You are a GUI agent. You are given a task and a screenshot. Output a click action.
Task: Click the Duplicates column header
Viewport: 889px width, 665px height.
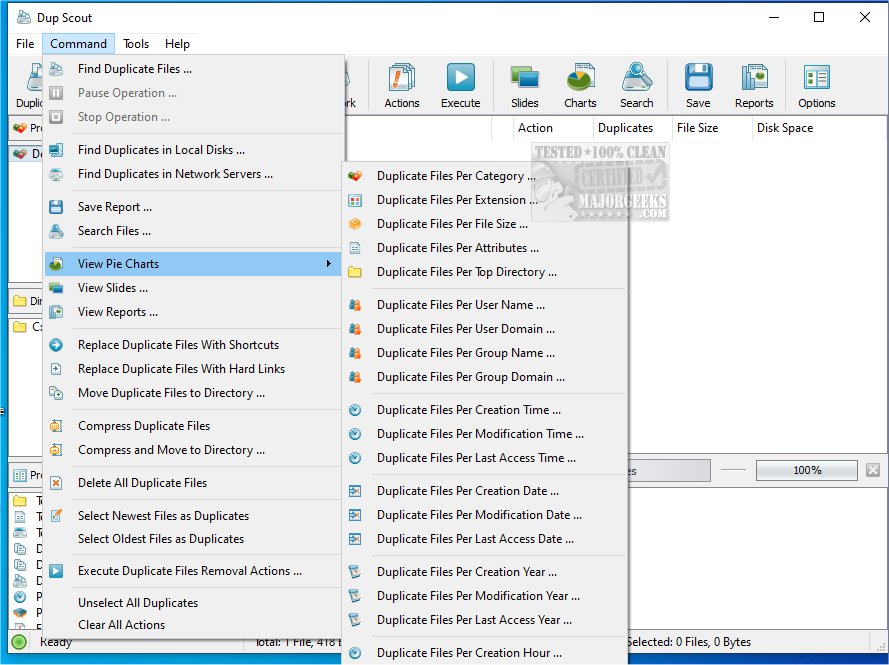pyautogui.click(x=632, y=128)
